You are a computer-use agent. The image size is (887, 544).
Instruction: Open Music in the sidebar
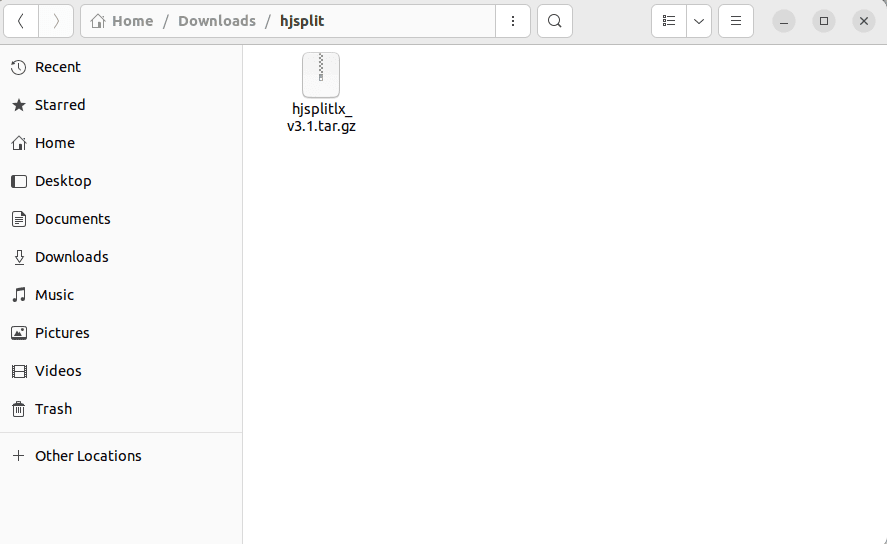click(x=121, y=295)
